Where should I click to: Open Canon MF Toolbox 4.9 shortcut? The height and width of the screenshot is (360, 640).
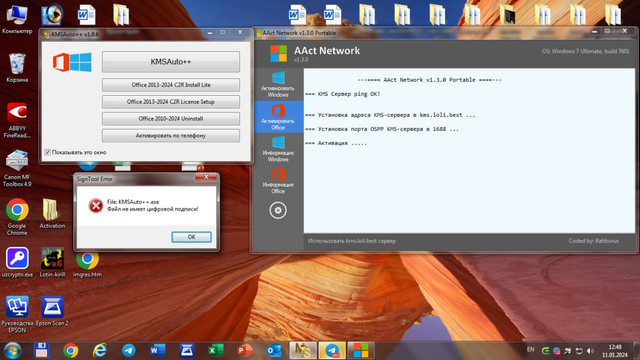tap(17, 168)
